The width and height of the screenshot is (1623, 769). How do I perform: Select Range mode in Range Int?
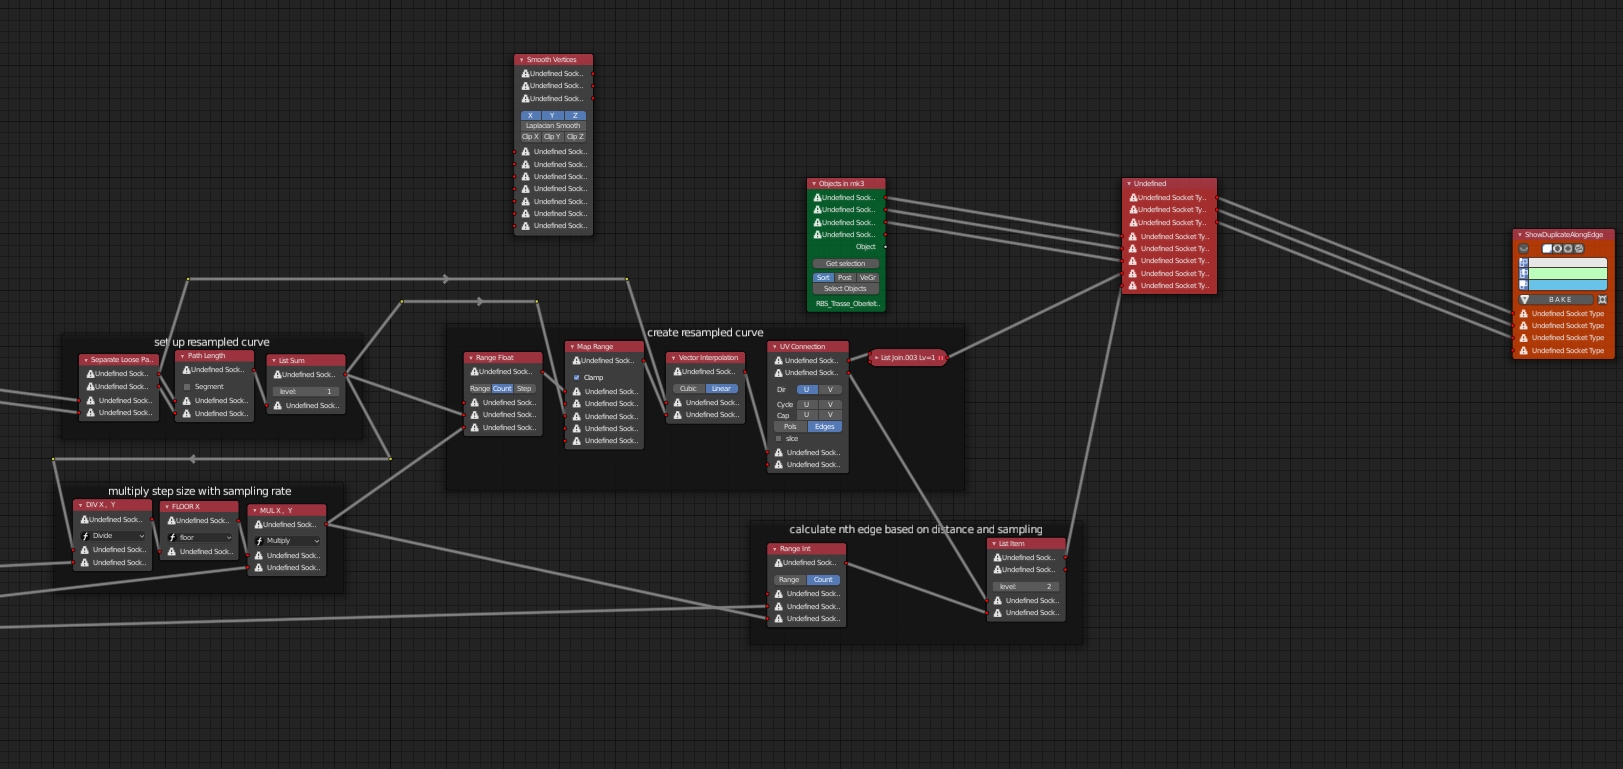click(x=789, y=580)
